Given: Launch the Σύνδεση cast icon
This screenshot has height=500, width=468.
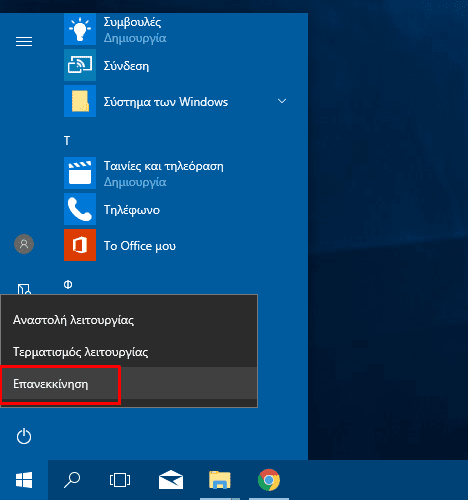Looking at the screenshot, I should (x=80, y=65).
